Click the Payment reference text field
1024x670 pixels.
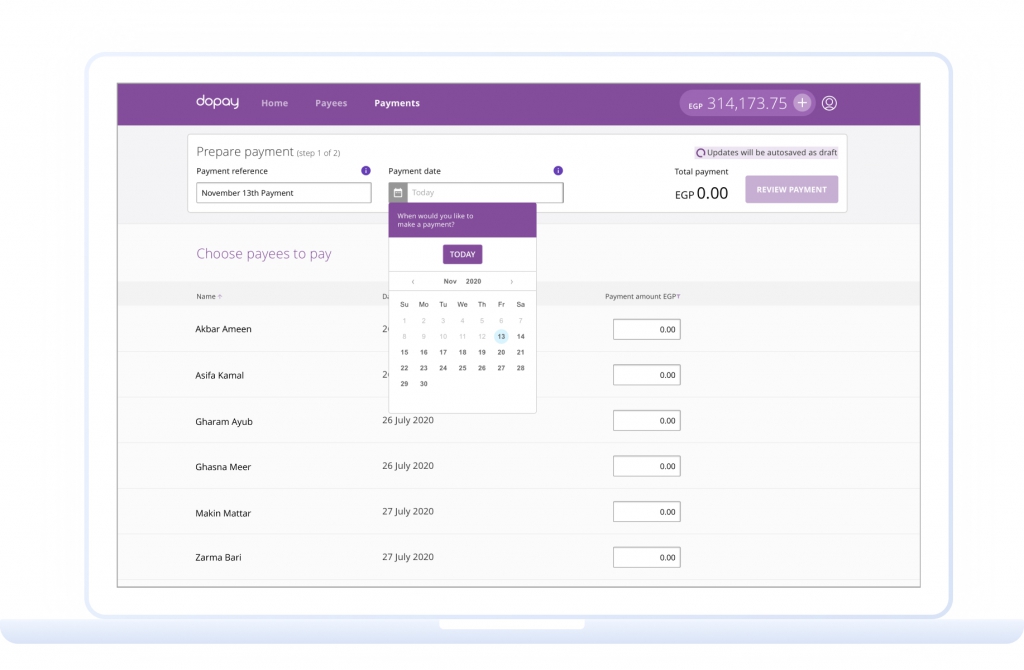(x=283, y=193)
